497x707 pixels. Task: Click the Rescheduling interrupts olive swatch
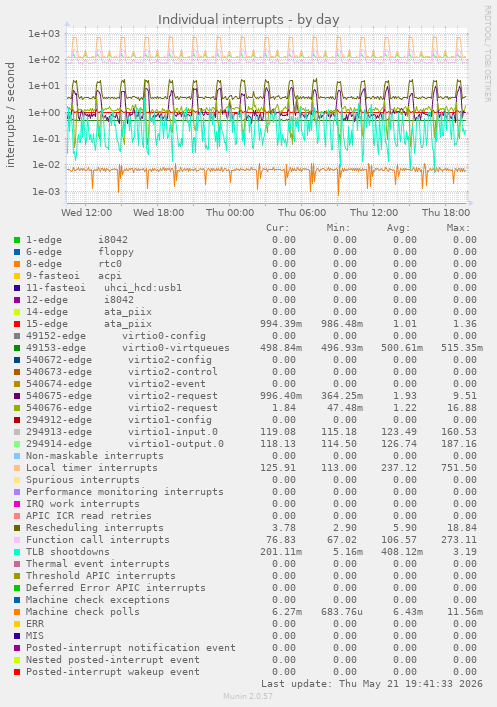[x=17, y=528]
